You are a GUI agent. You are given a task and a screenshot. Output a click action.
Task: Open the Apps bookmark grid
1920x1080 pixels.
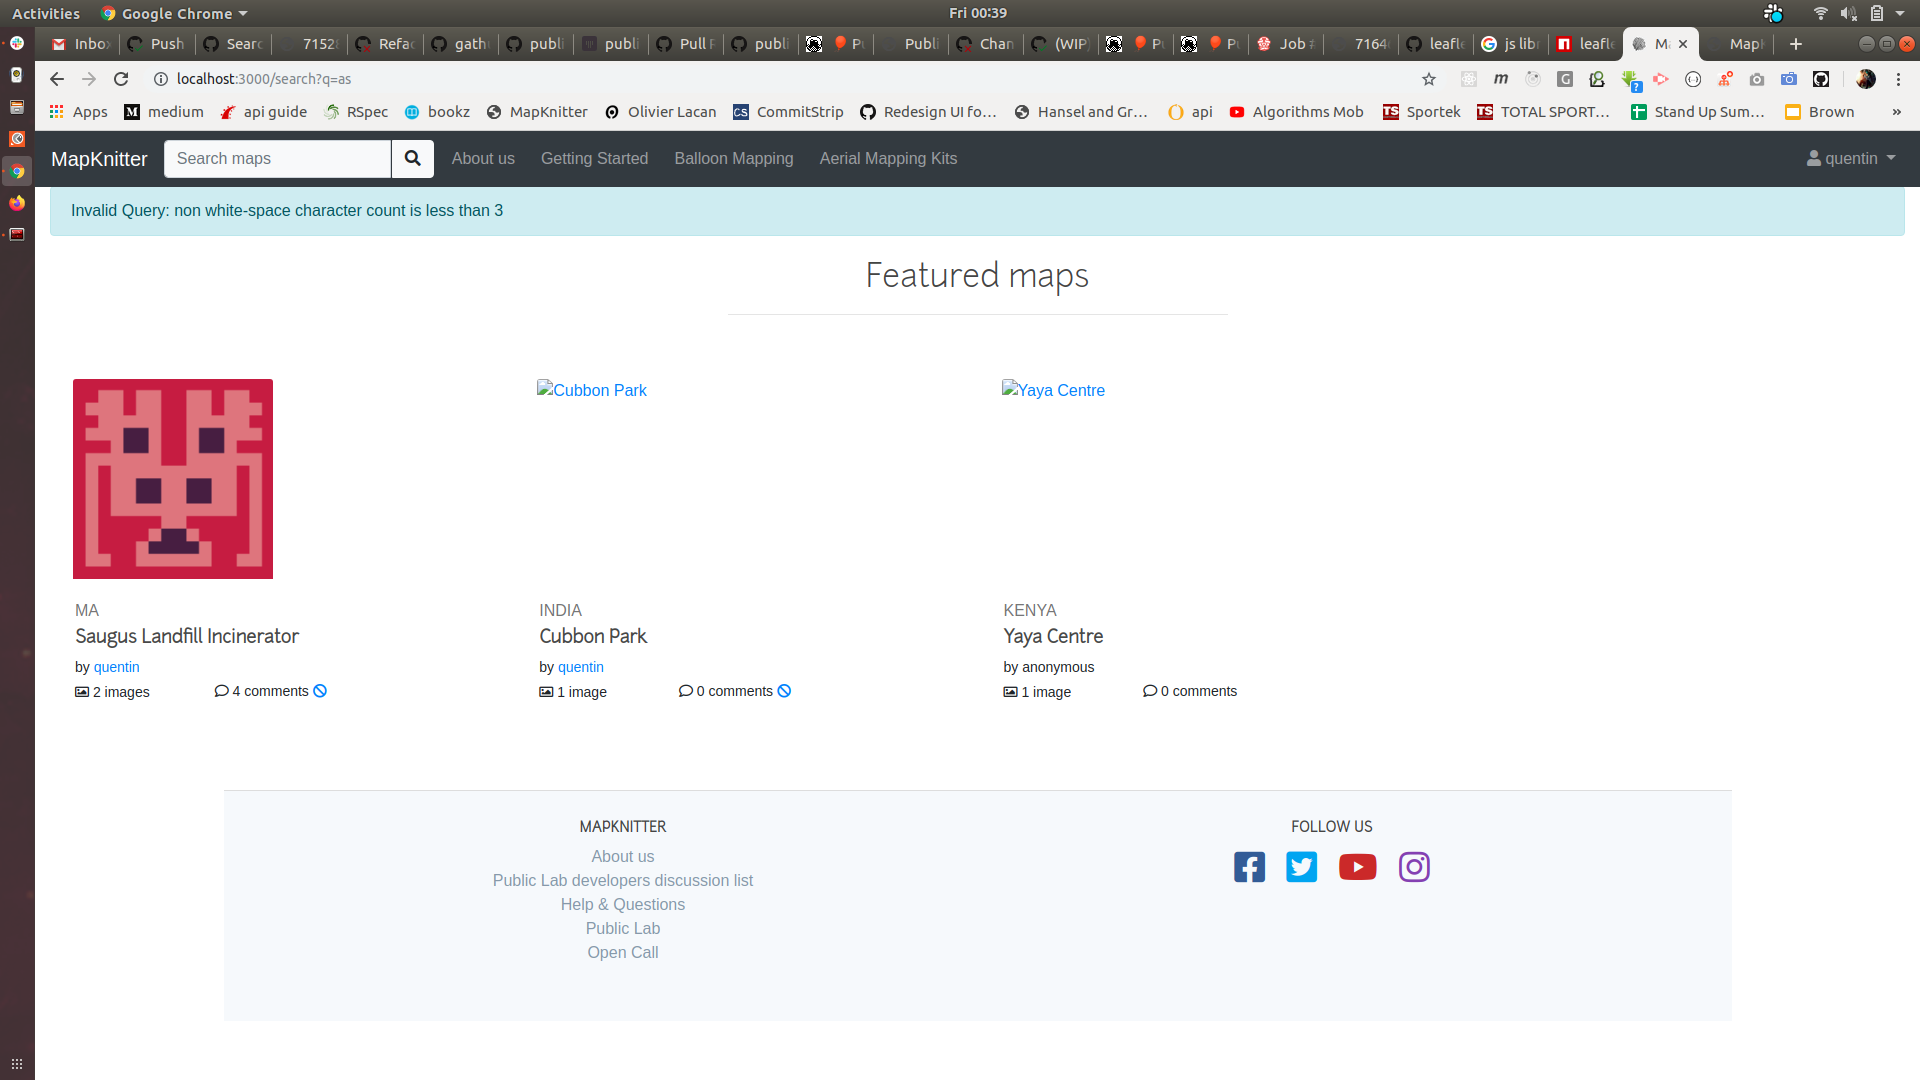pyautogui.click(x=78, y=112)
